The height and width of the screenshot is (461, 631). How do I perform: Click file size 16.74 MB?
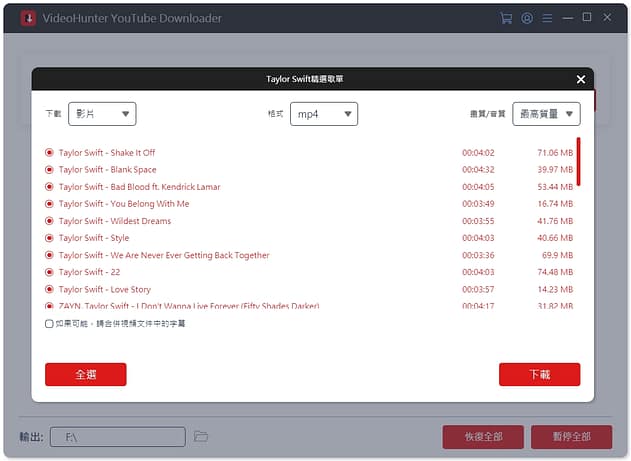(555, 204)
